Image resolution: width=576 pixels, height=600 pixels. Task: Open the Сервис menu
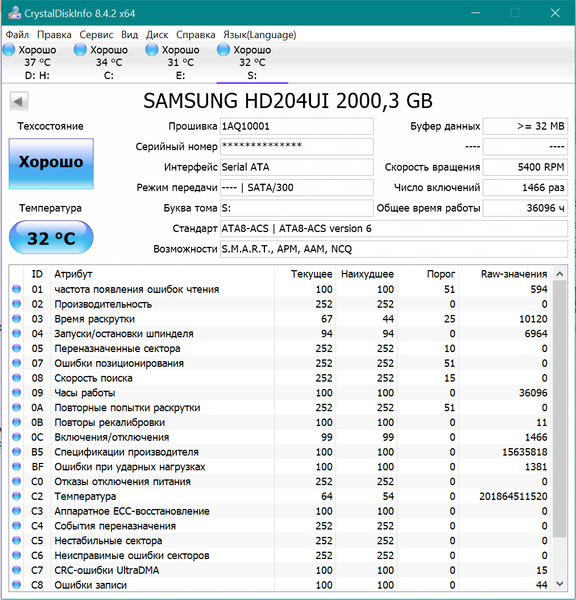[x=96, y=35]
